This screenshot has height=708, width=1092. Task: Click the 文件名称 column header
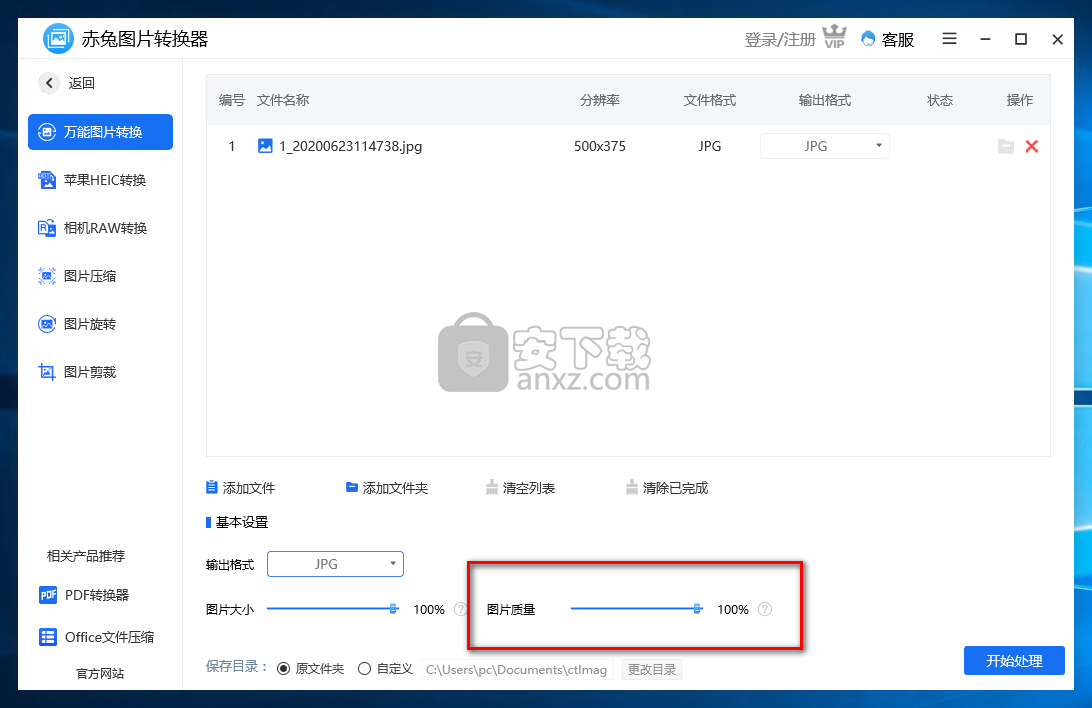click(283, 100)
